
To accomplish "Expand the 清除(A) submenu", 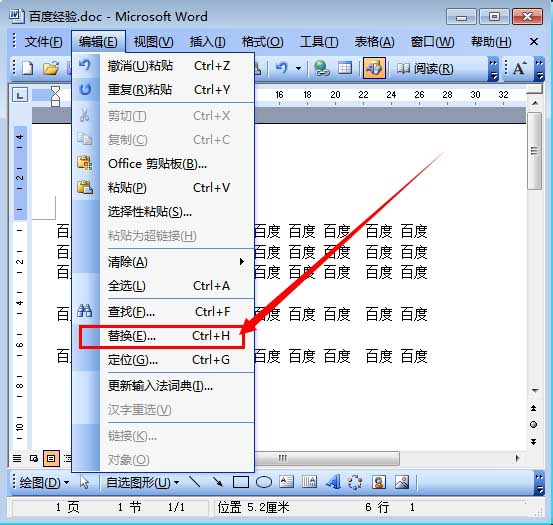I will tap(163, 262).
